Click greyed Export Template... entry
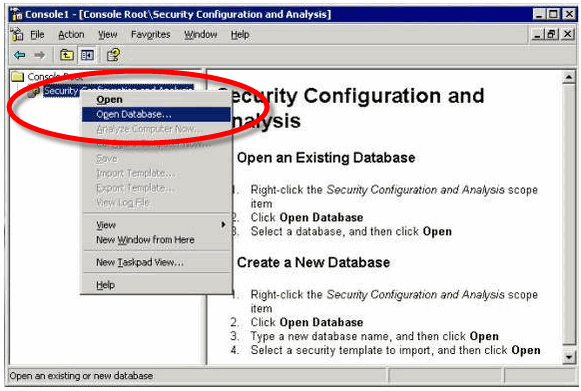 pos(156,188)
